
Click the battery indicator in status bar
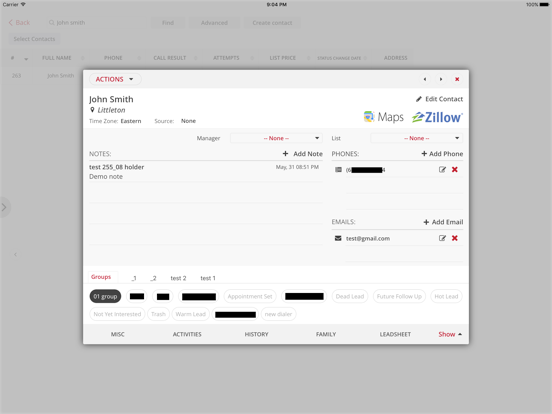pos(544,5)
